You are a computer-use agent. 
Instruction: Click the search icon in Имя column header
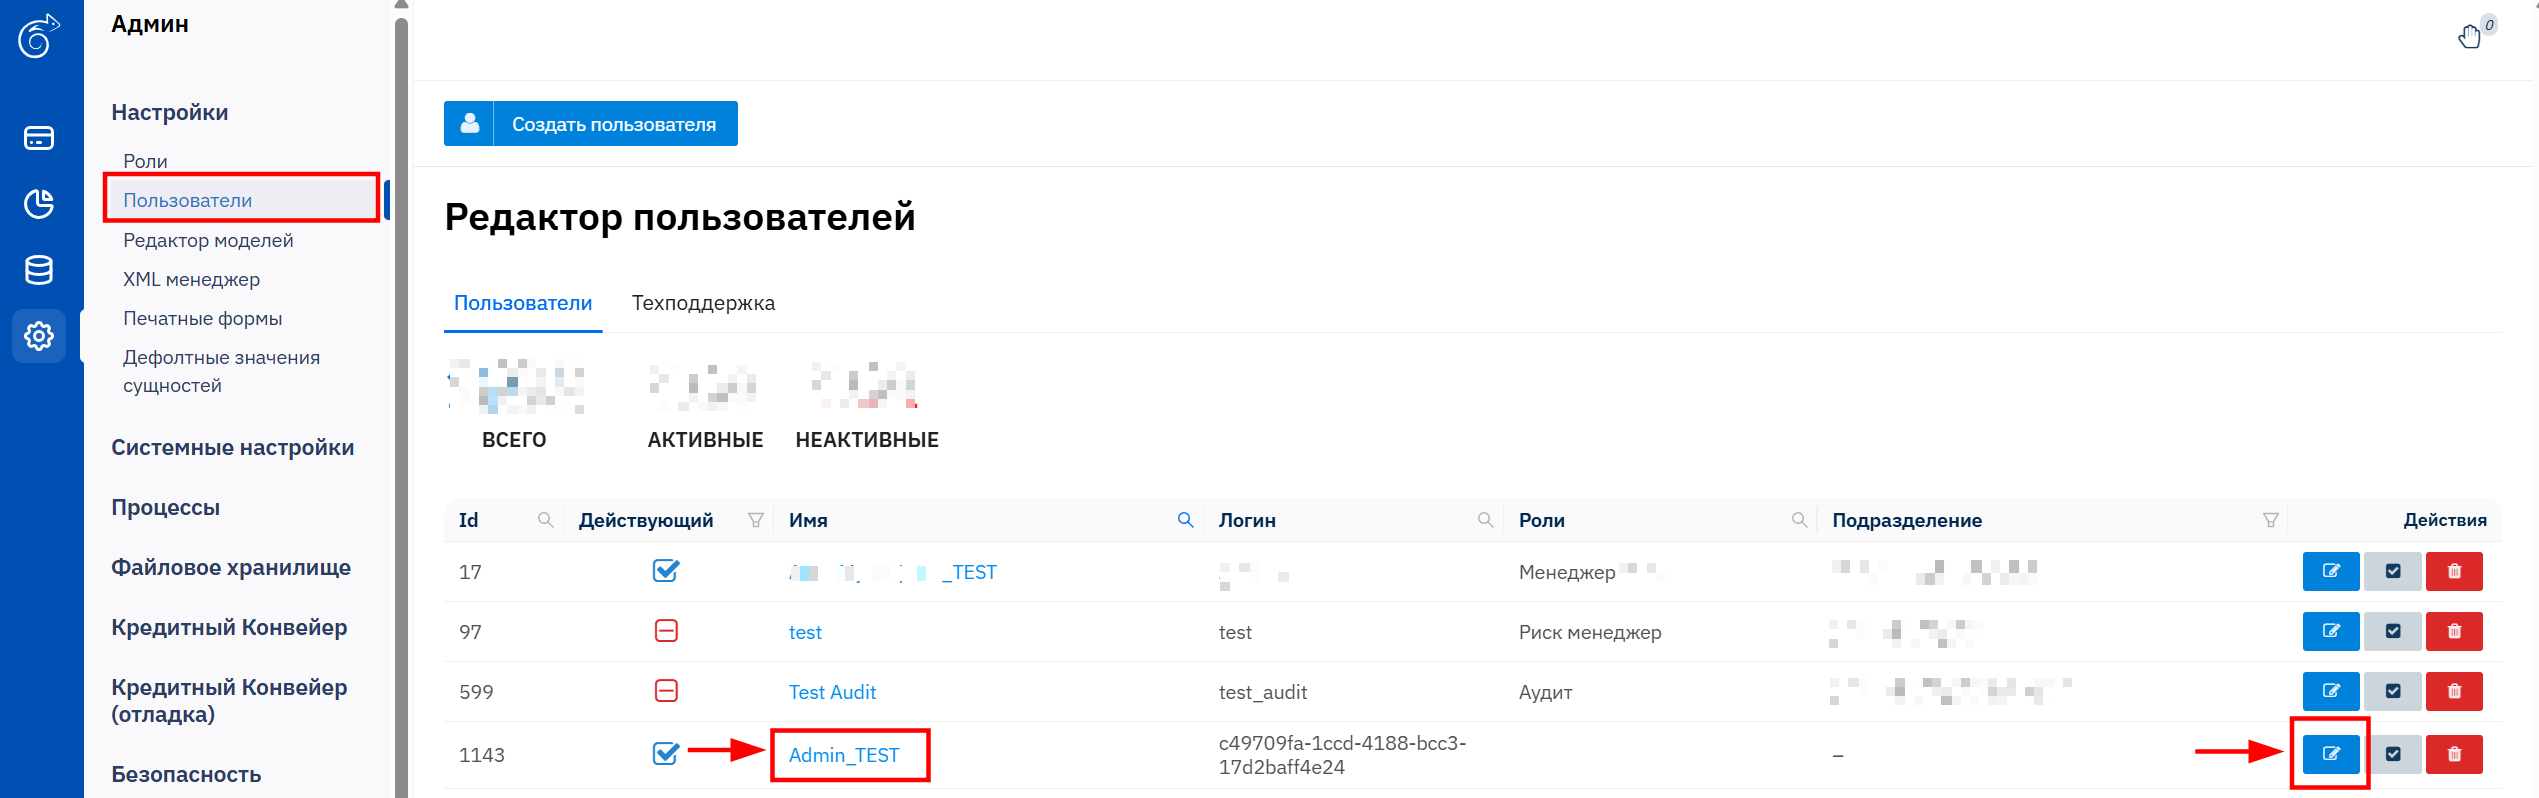(x=1185, y=520)
